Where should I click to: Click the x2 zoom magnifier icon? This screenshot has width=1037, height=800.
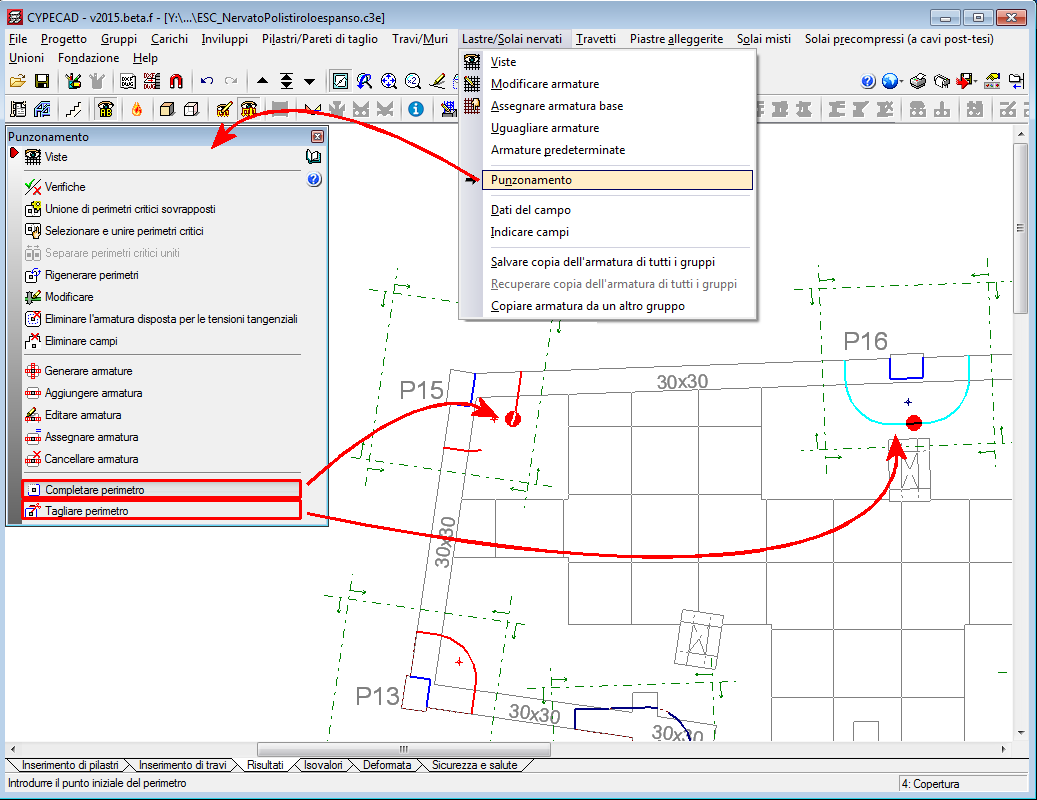tap(413, 81)
